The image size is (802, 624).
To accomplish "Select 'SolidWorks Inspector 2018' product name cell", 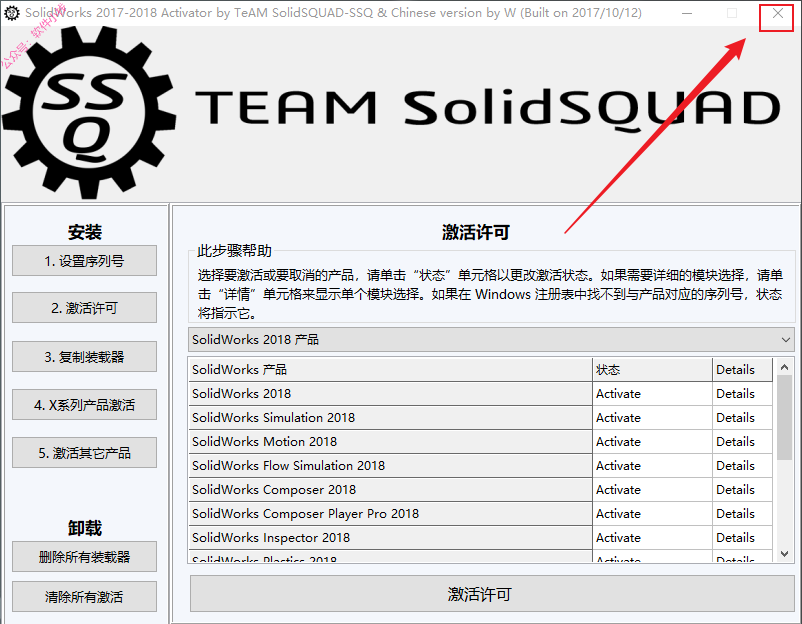I will [x=390, y=538].
